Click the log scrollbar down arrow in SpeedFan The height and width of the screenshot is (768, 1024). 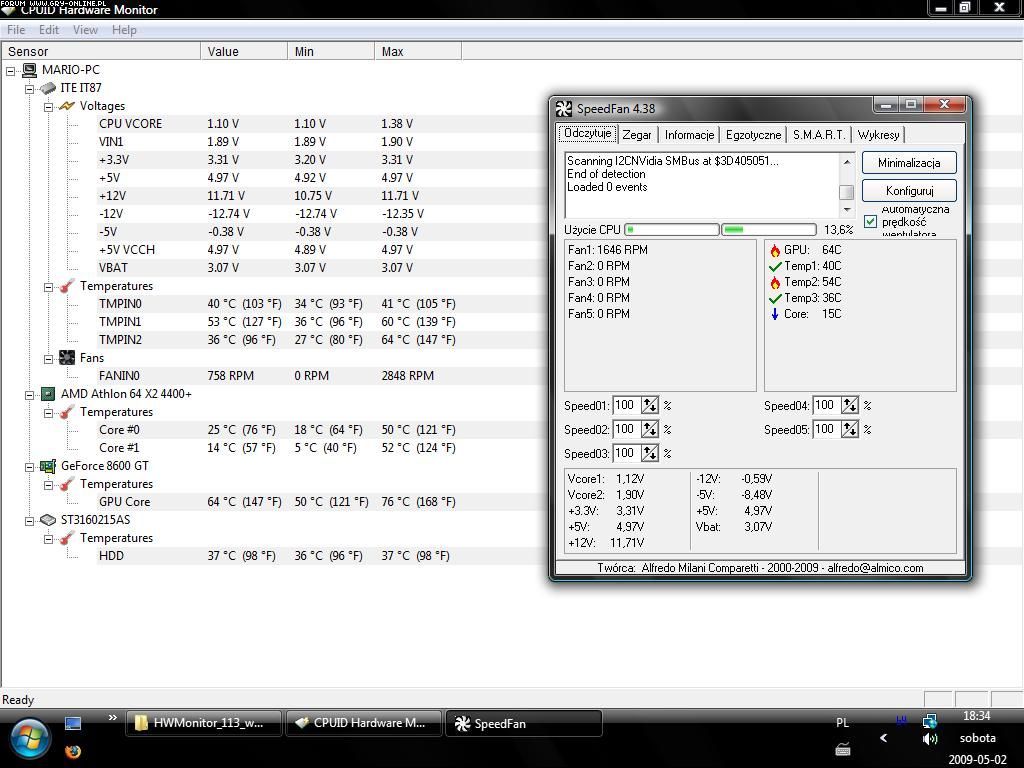coord(847,210)
